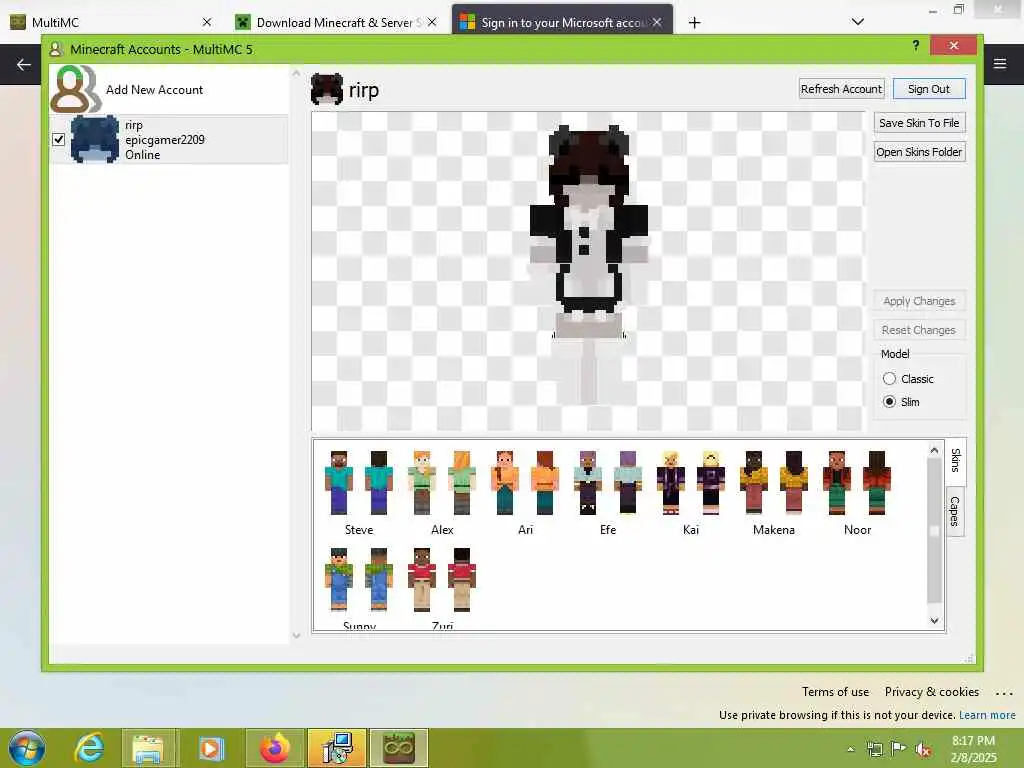Open the installer taskbar icon
Image resolution: width=1024 pixels, height=768 pixels.
[x=337, y=748]
